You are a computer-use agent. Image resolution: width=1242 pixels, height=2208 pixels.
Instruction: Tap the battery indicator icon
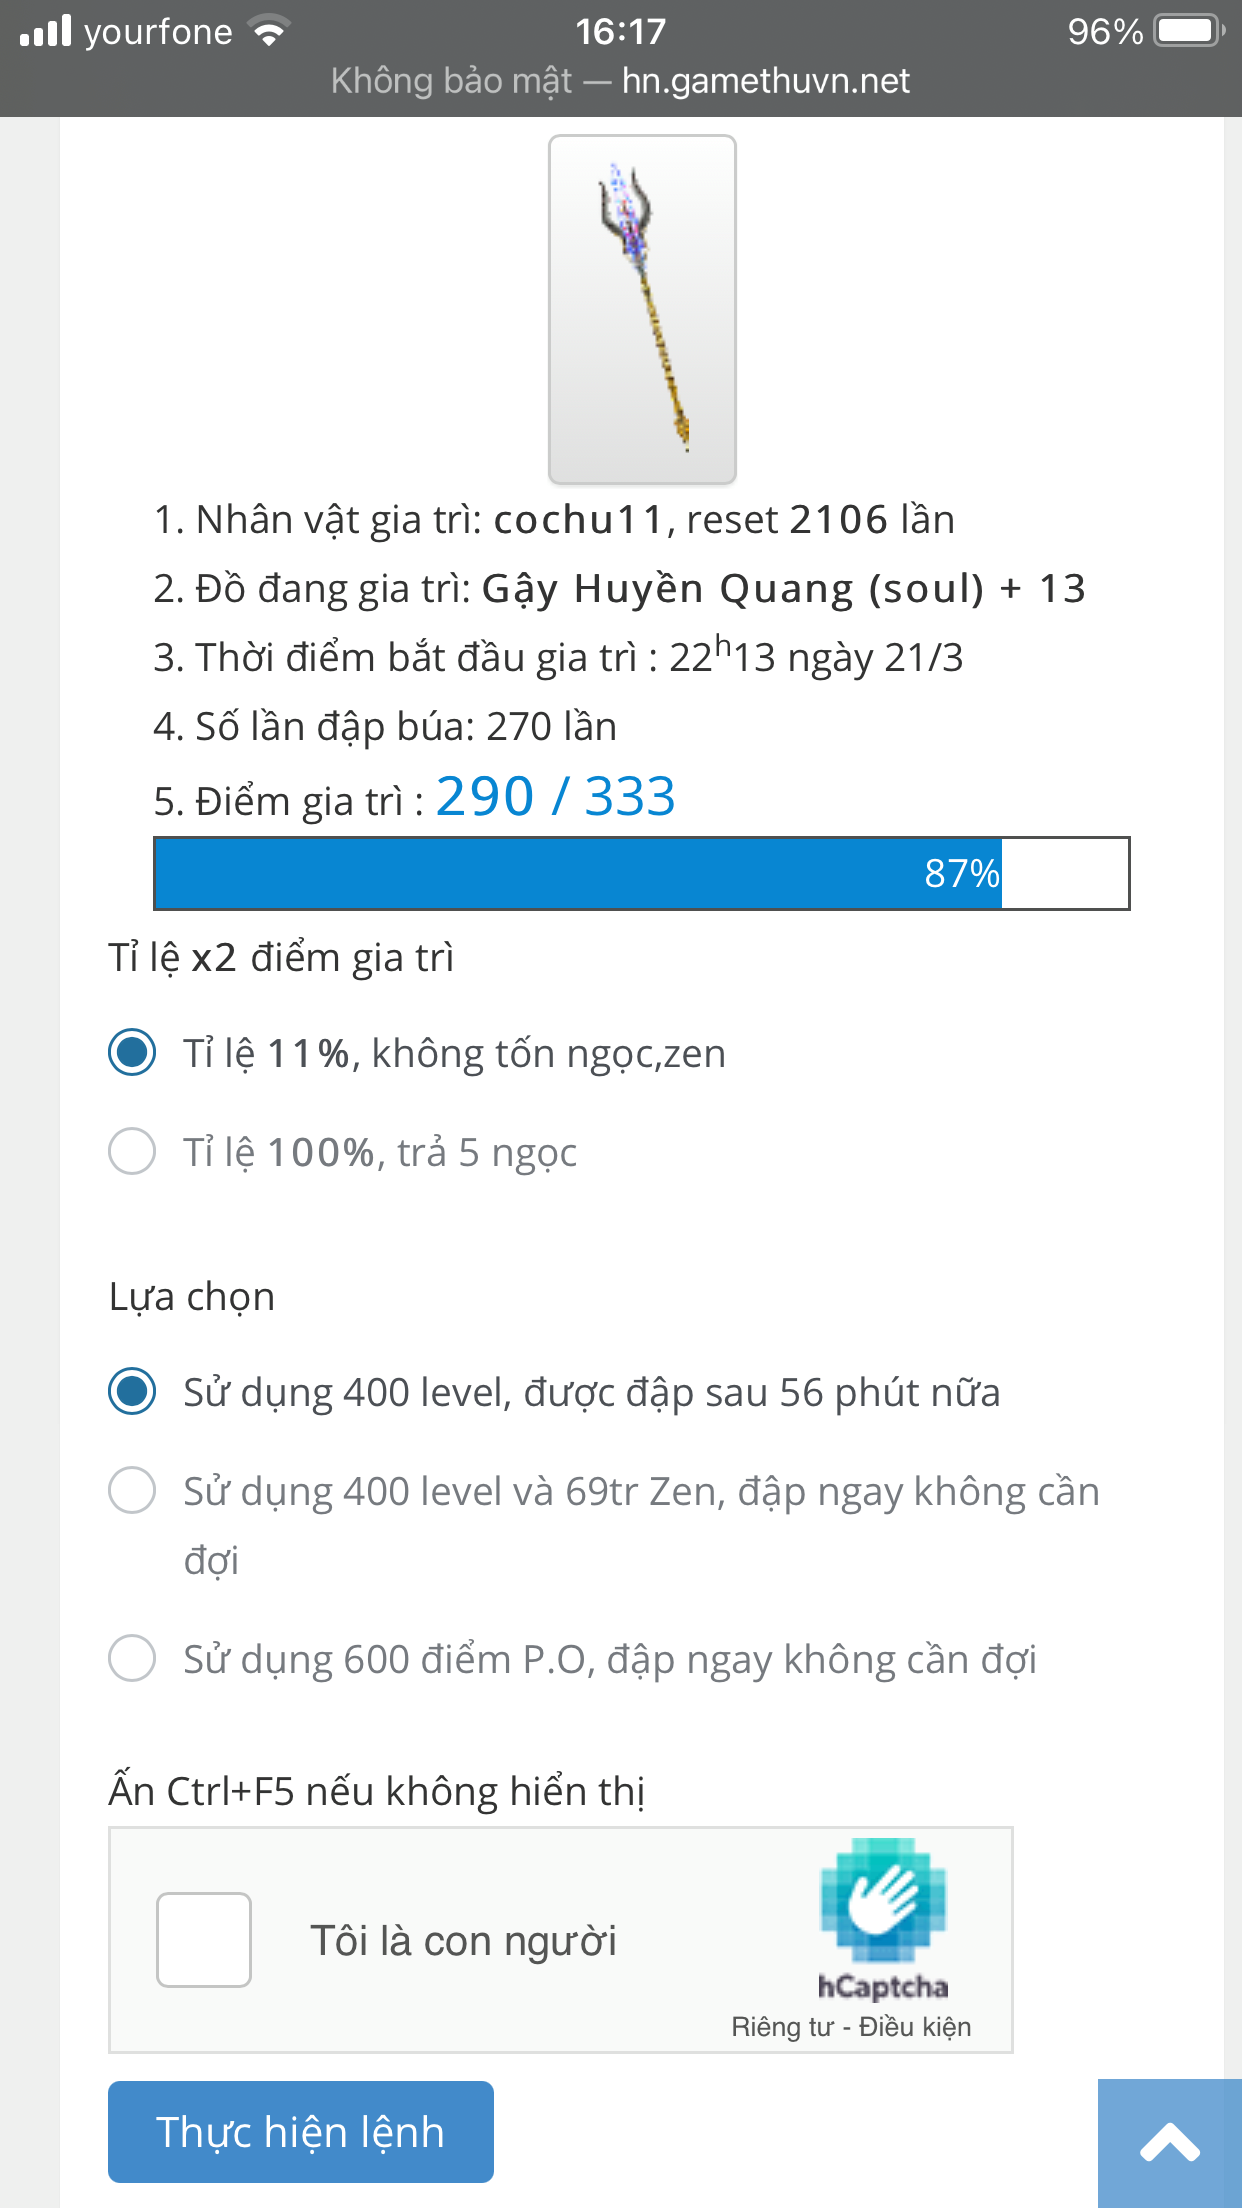click(1188, 32)
